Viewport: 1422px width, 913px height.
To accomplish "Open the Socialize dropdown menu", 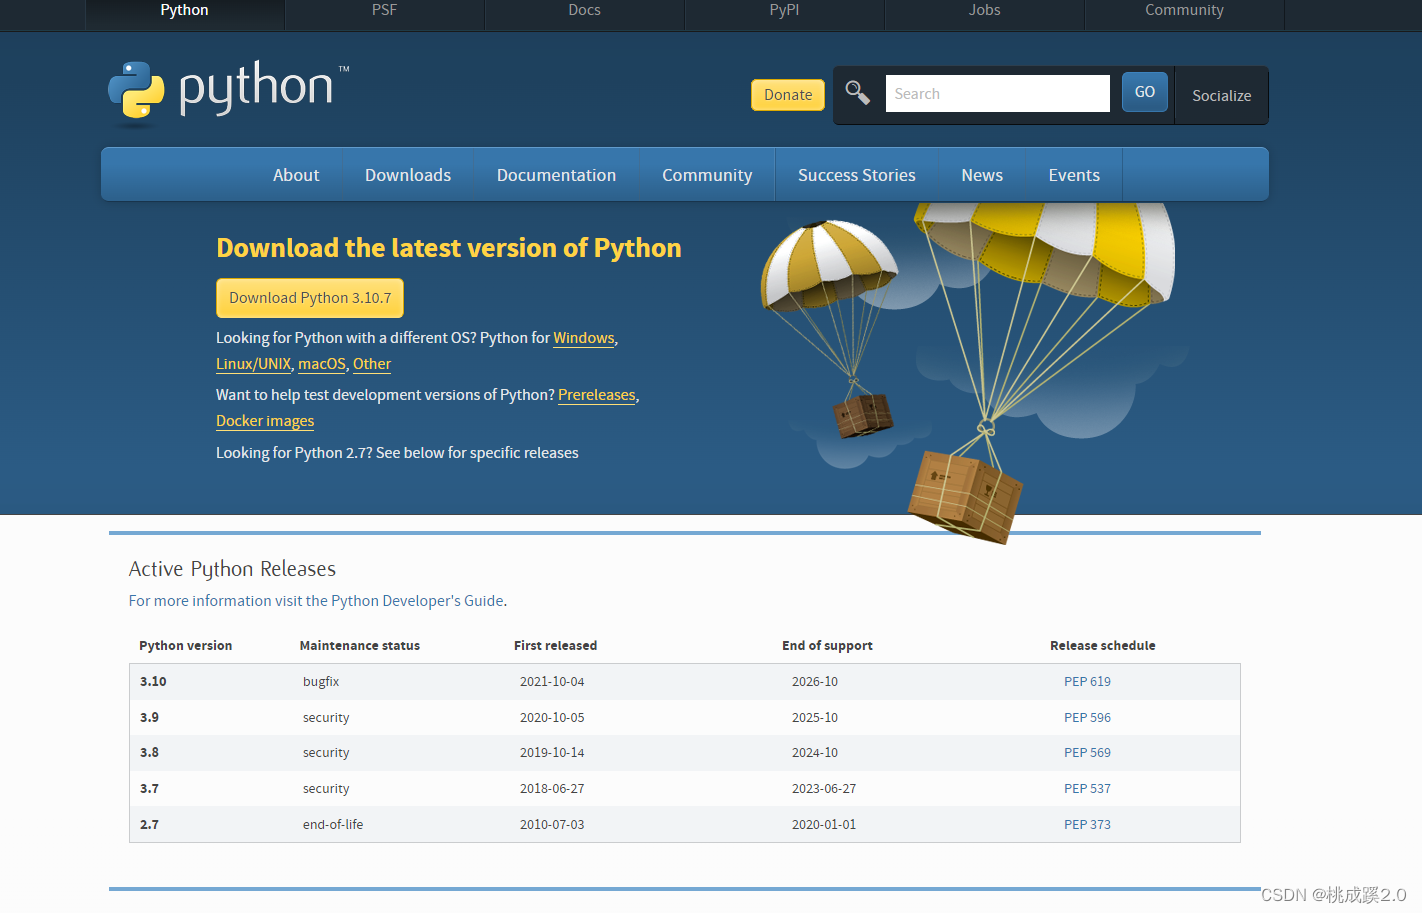I will point(1221,96).
